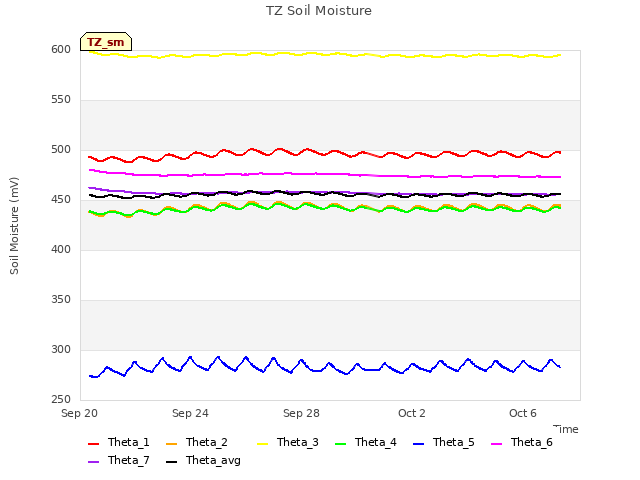Click the TZ_sm annotation label

coord(106,42)
